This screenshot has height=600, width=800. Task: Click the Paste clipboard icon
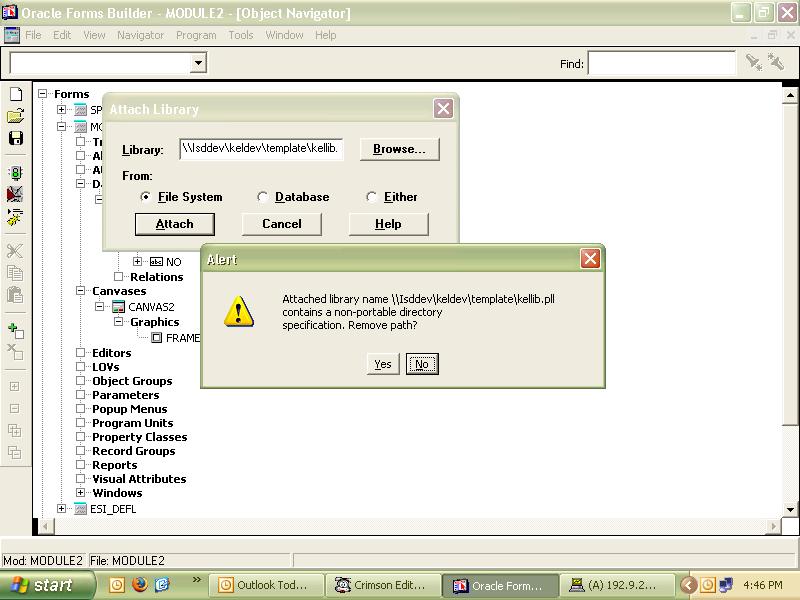tap(15, 295)
